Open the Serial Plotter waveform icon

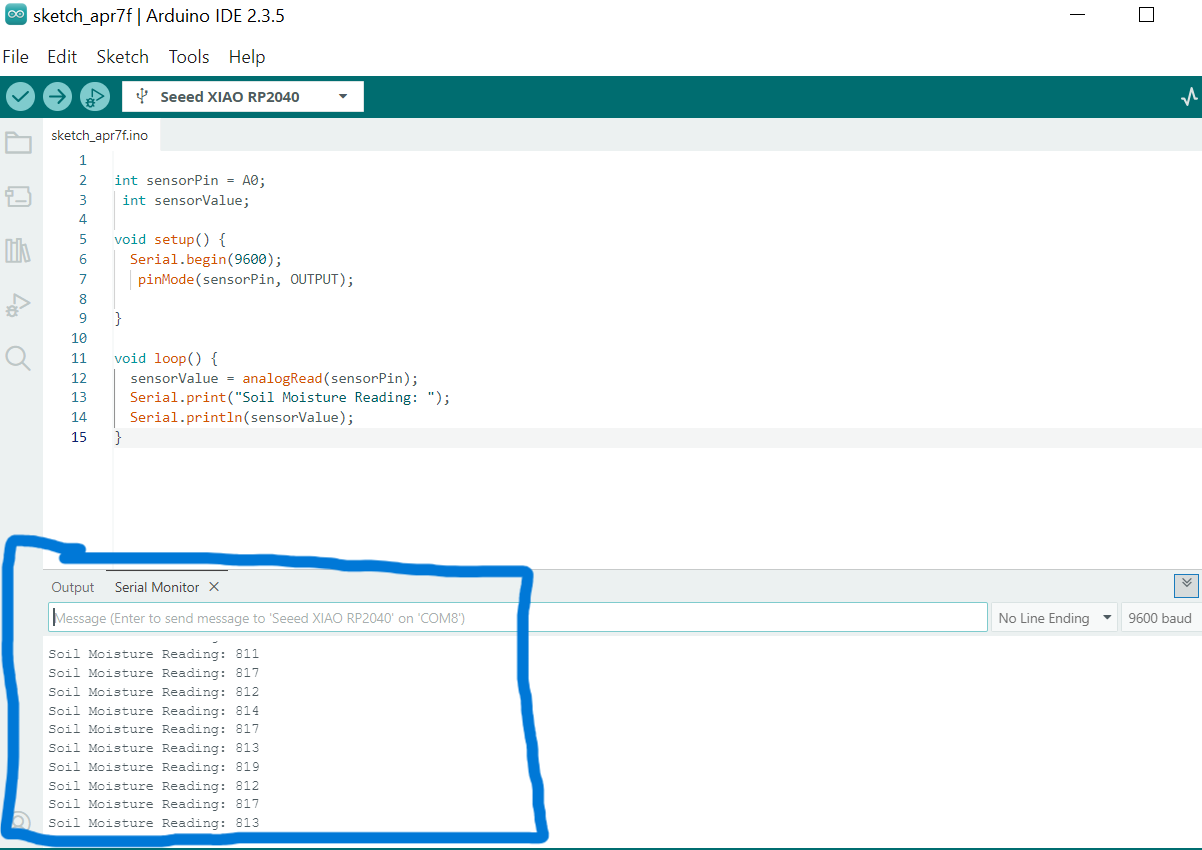click(1188, 97)
